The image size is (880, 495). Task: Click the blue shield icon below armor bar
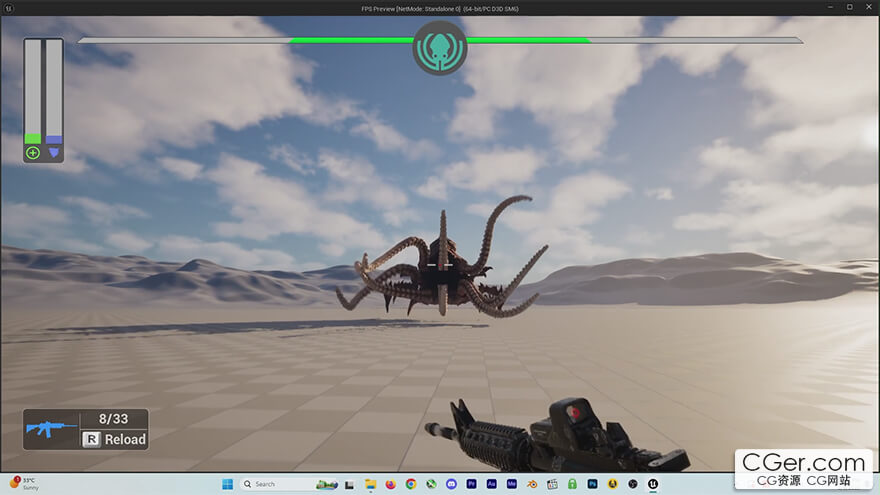coord(54,153)
